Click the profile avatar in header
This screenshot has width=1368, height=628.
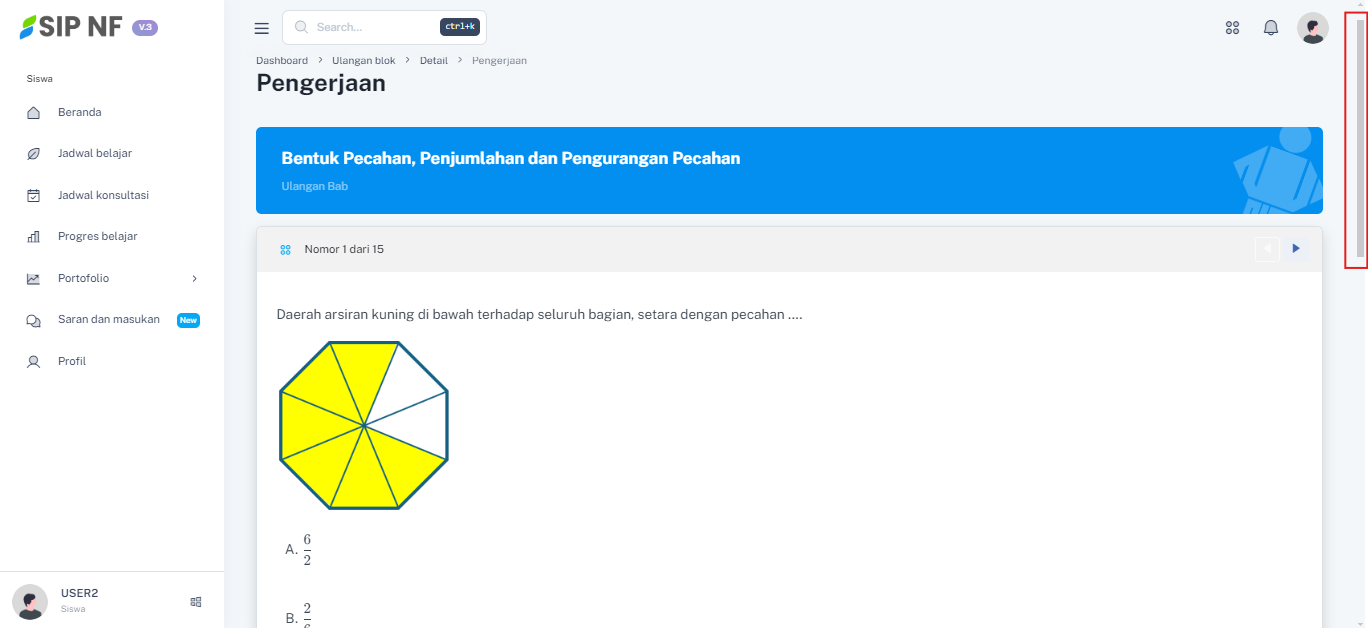(x=1312, y=28)
